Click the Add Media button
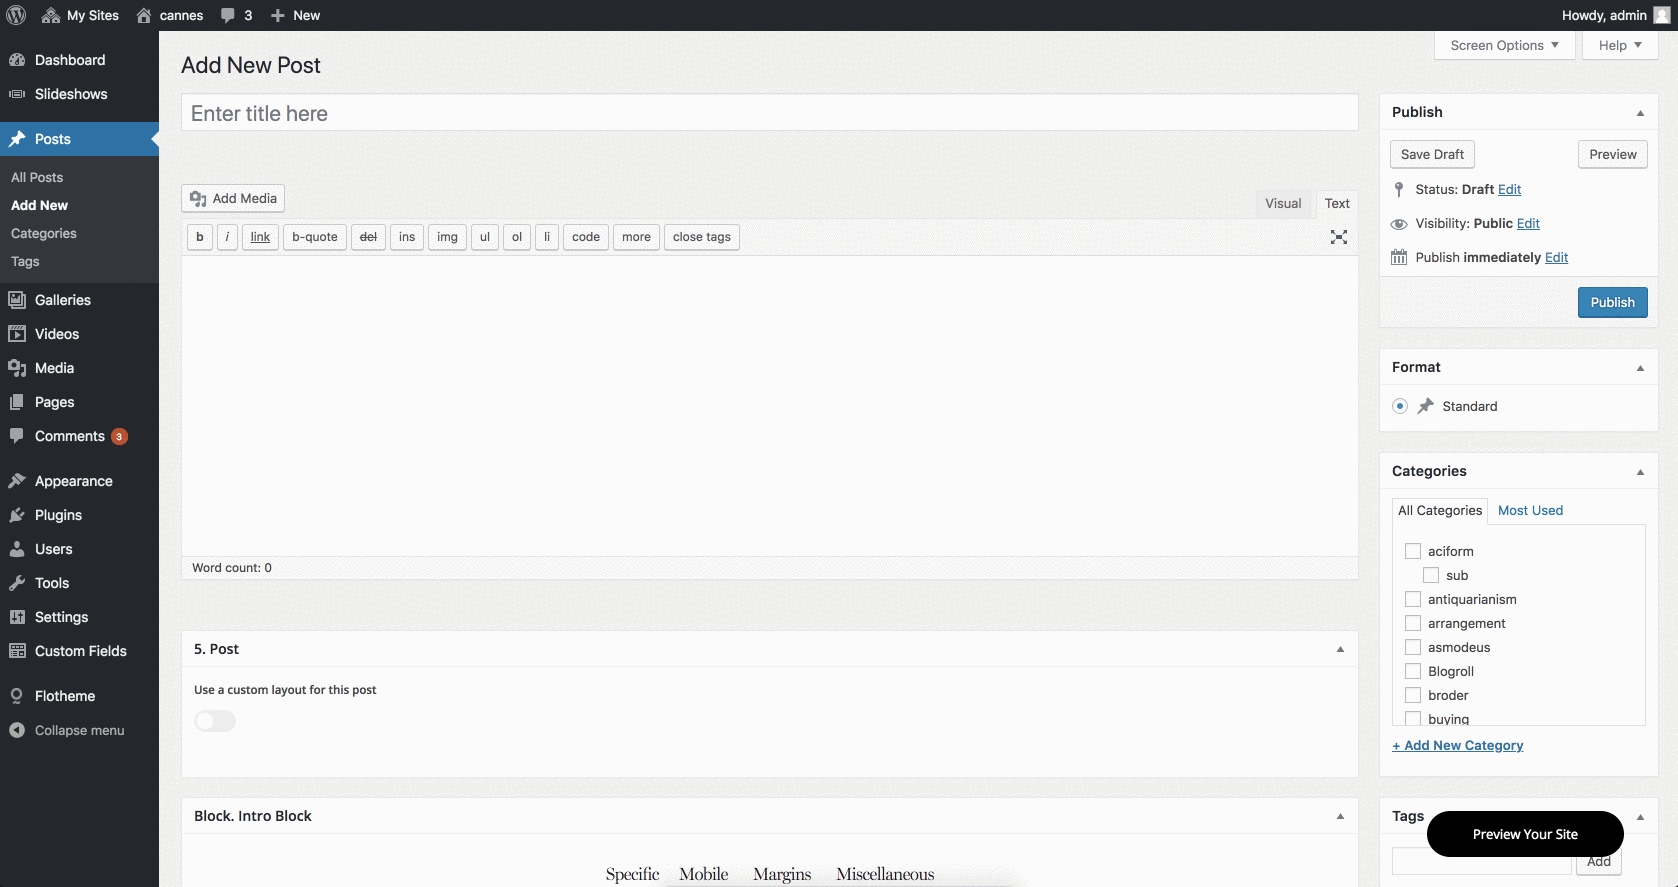 (233, 198)
